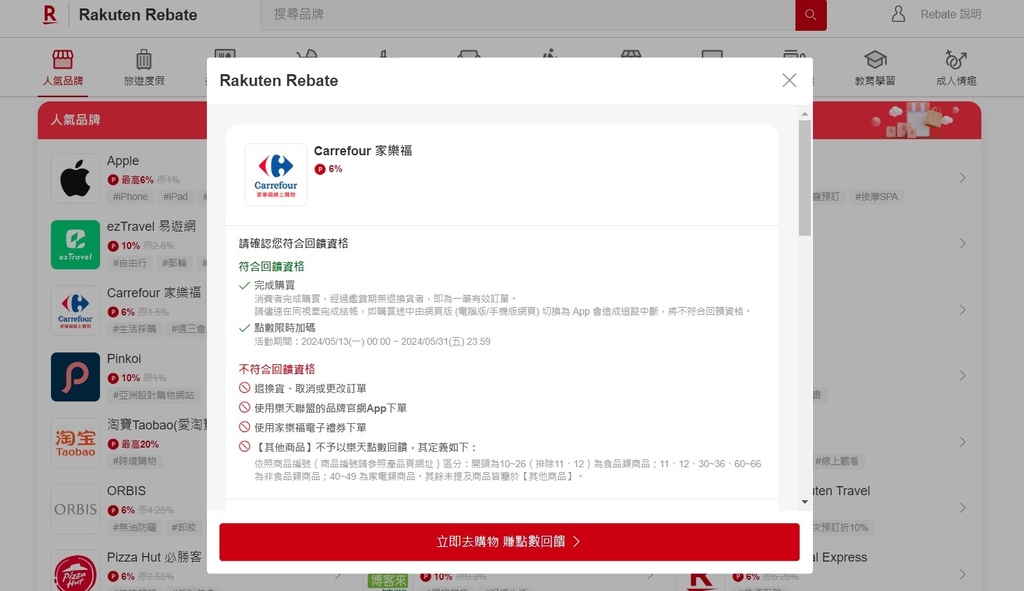Click the ORBIS brand logo
1024x591 pixels.
pyautogui.click(x=75, y=509)
